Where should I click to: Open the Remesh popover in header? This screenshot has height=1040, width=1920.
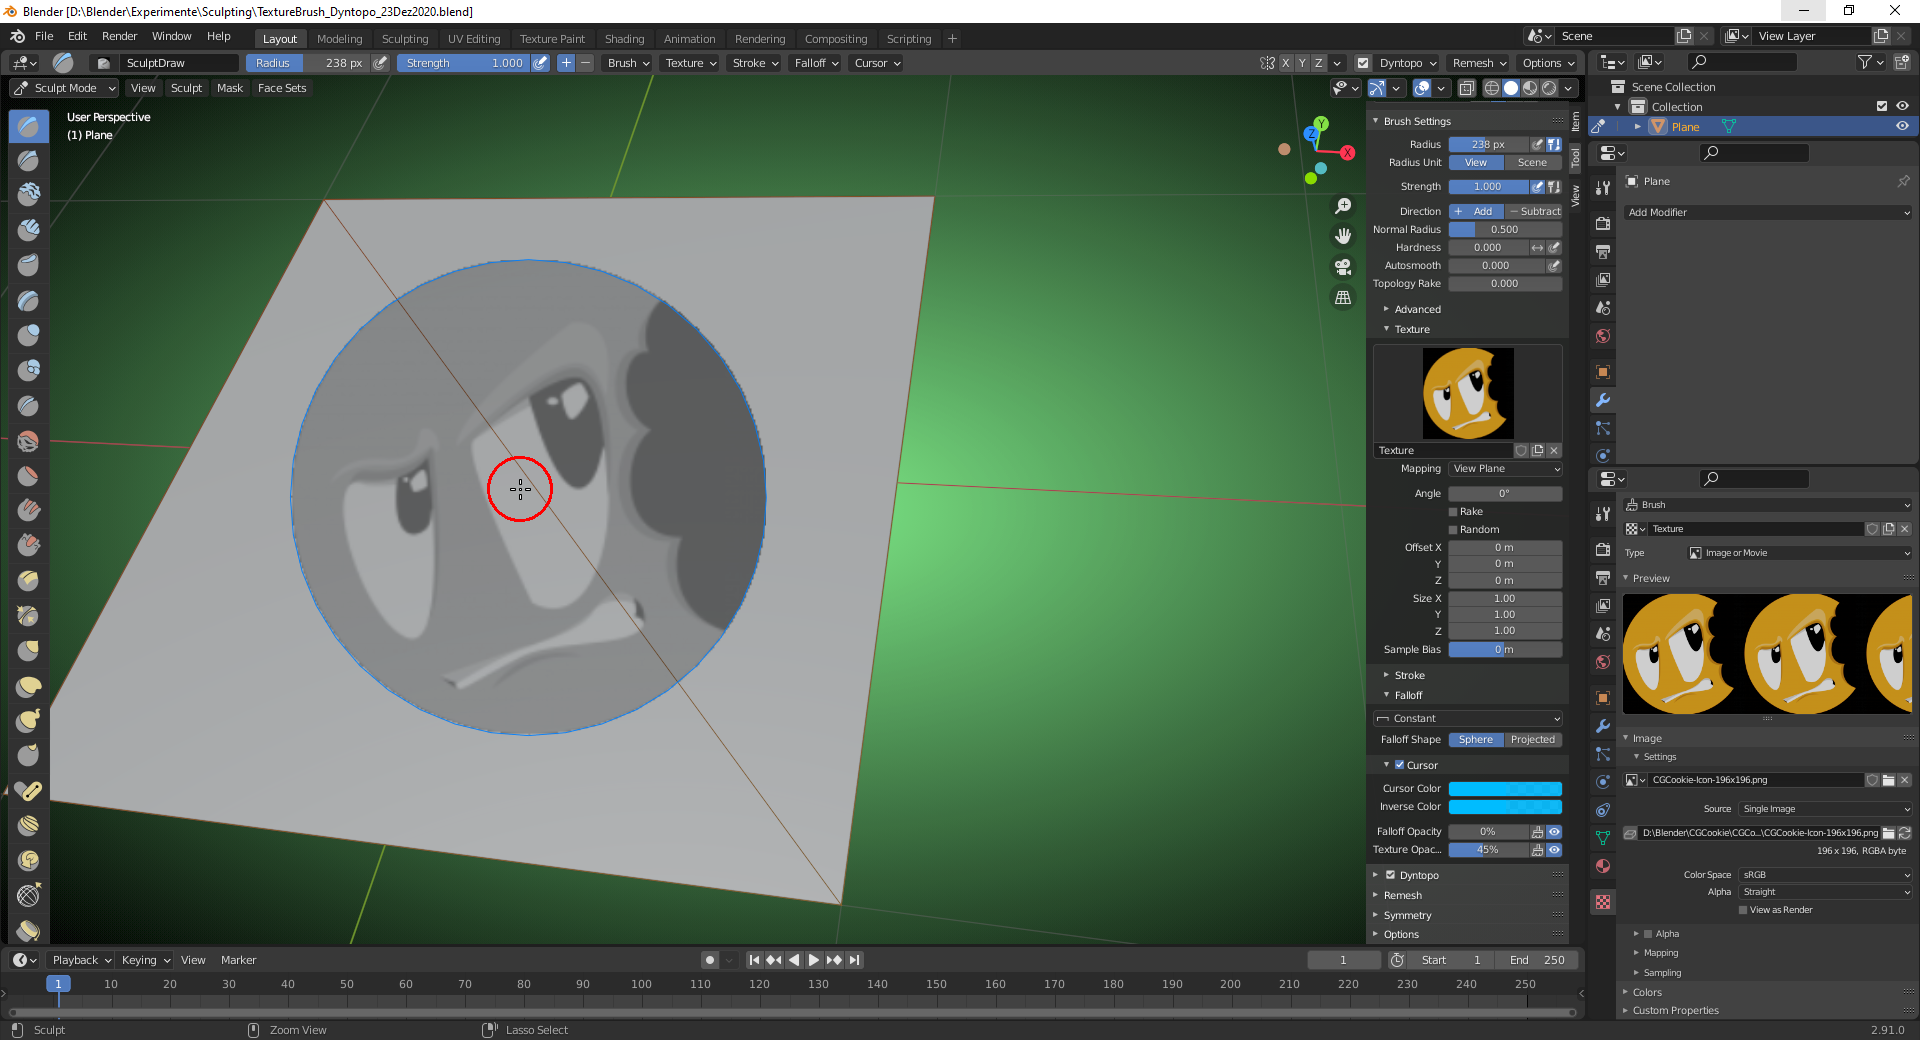coord(1479,63)
